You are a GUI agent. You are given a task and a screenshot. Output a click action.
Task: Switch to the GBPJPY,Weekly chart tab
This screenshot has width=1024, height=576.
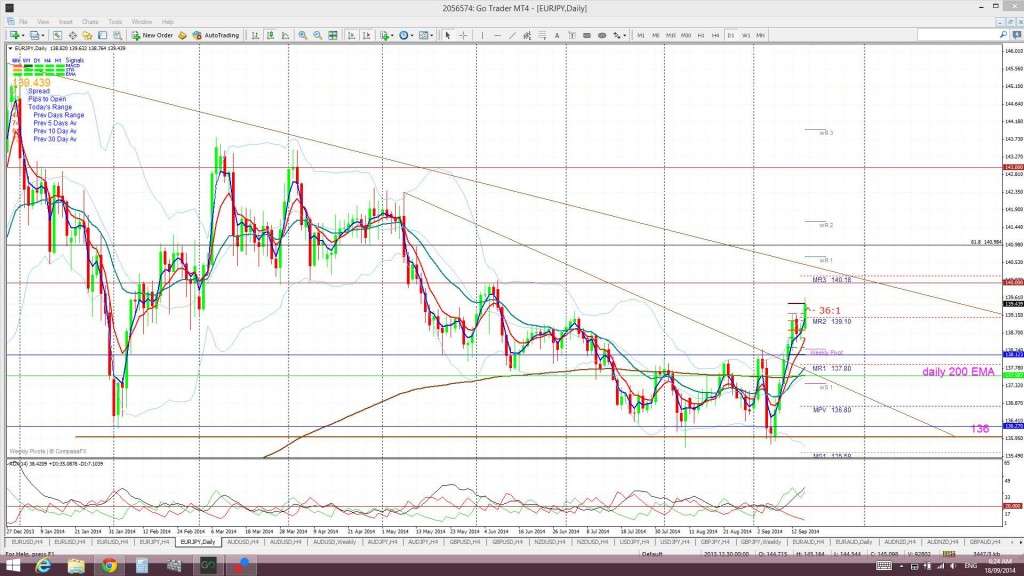coord(761,542)
